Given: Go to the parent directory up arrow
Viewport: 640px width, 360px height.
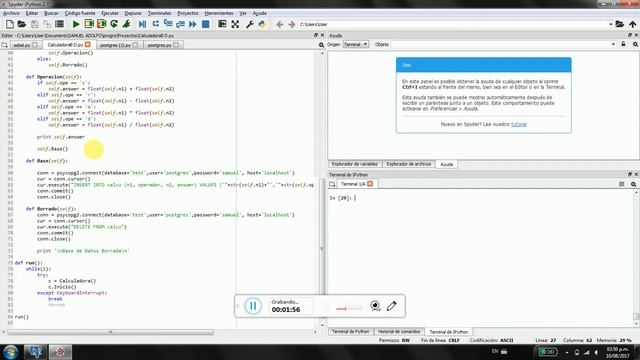Looking at the screenshot, I should tap(632, 24).
